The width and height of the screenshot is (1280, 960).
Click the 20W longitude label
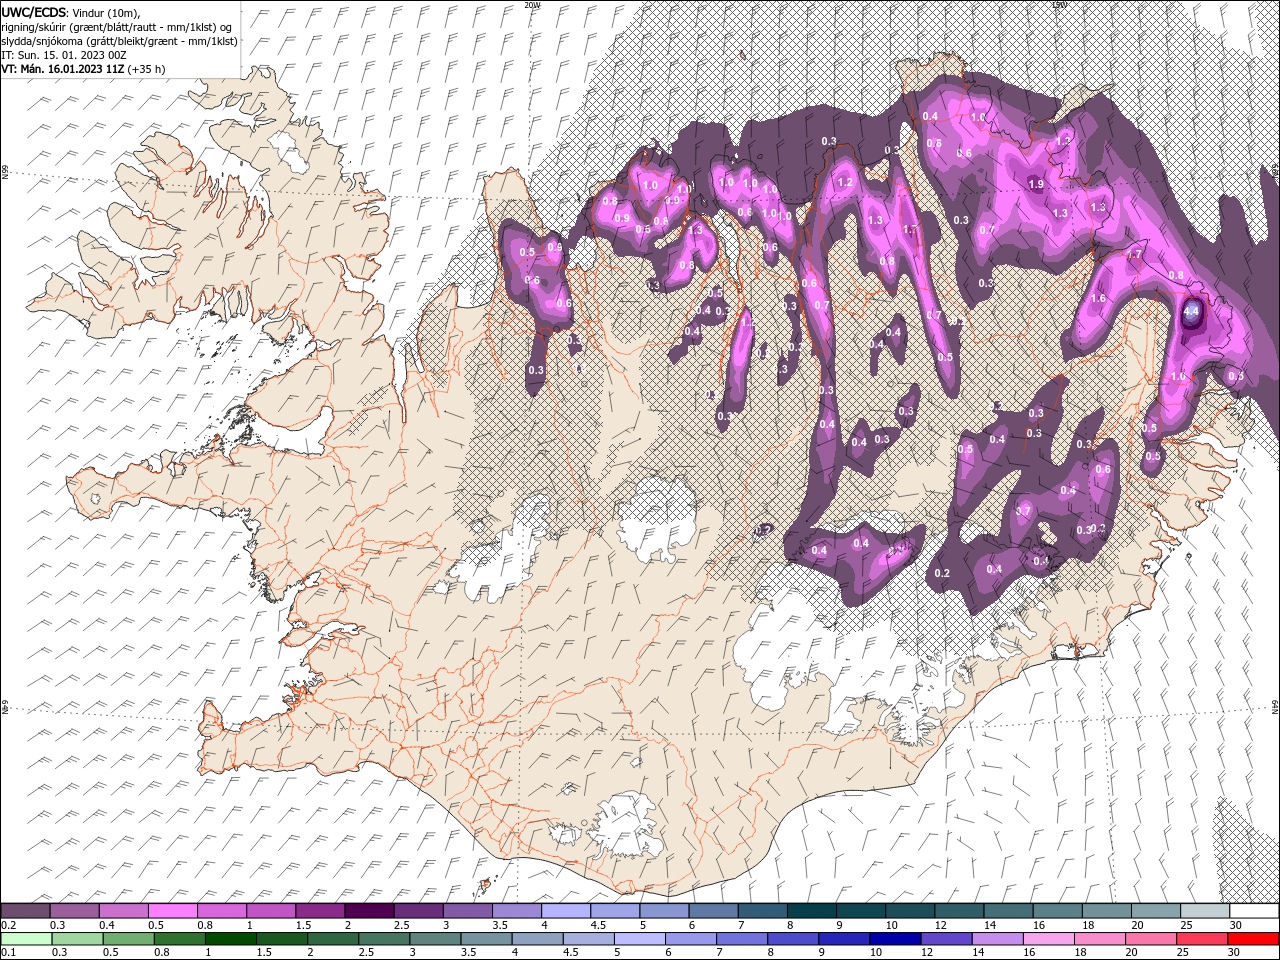click(532, 5)
